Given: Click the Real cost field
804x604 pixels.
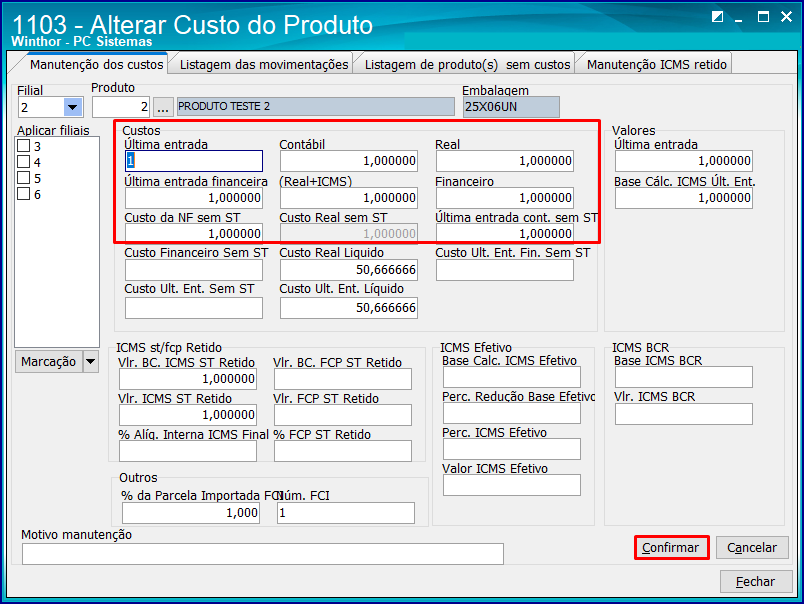Looking at the screenshot, I should point(505,161).
